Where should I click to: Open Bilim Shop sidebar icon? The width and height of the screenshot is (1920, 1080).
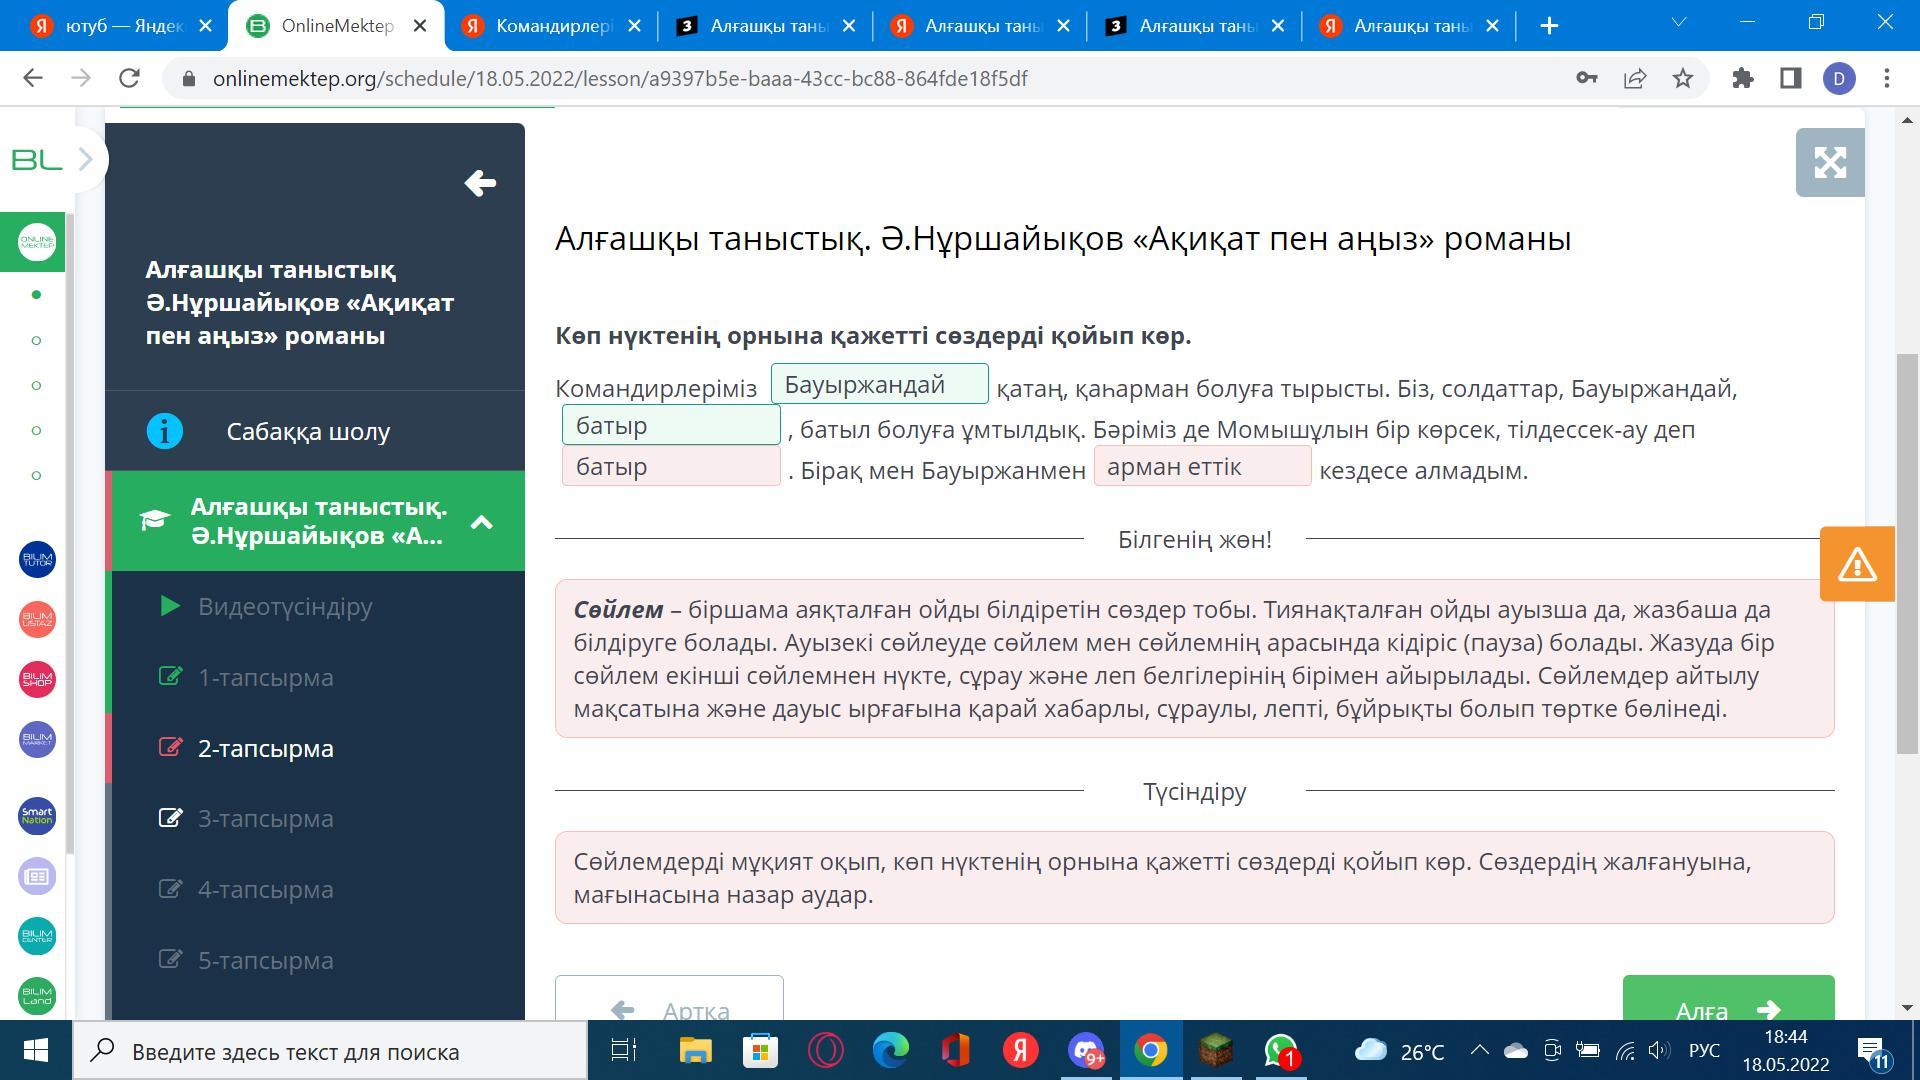coord(37,679)
